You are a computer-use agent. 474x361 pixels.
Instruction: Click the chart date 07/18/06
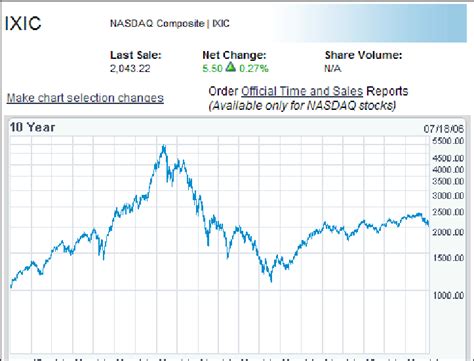click(444, 129)
